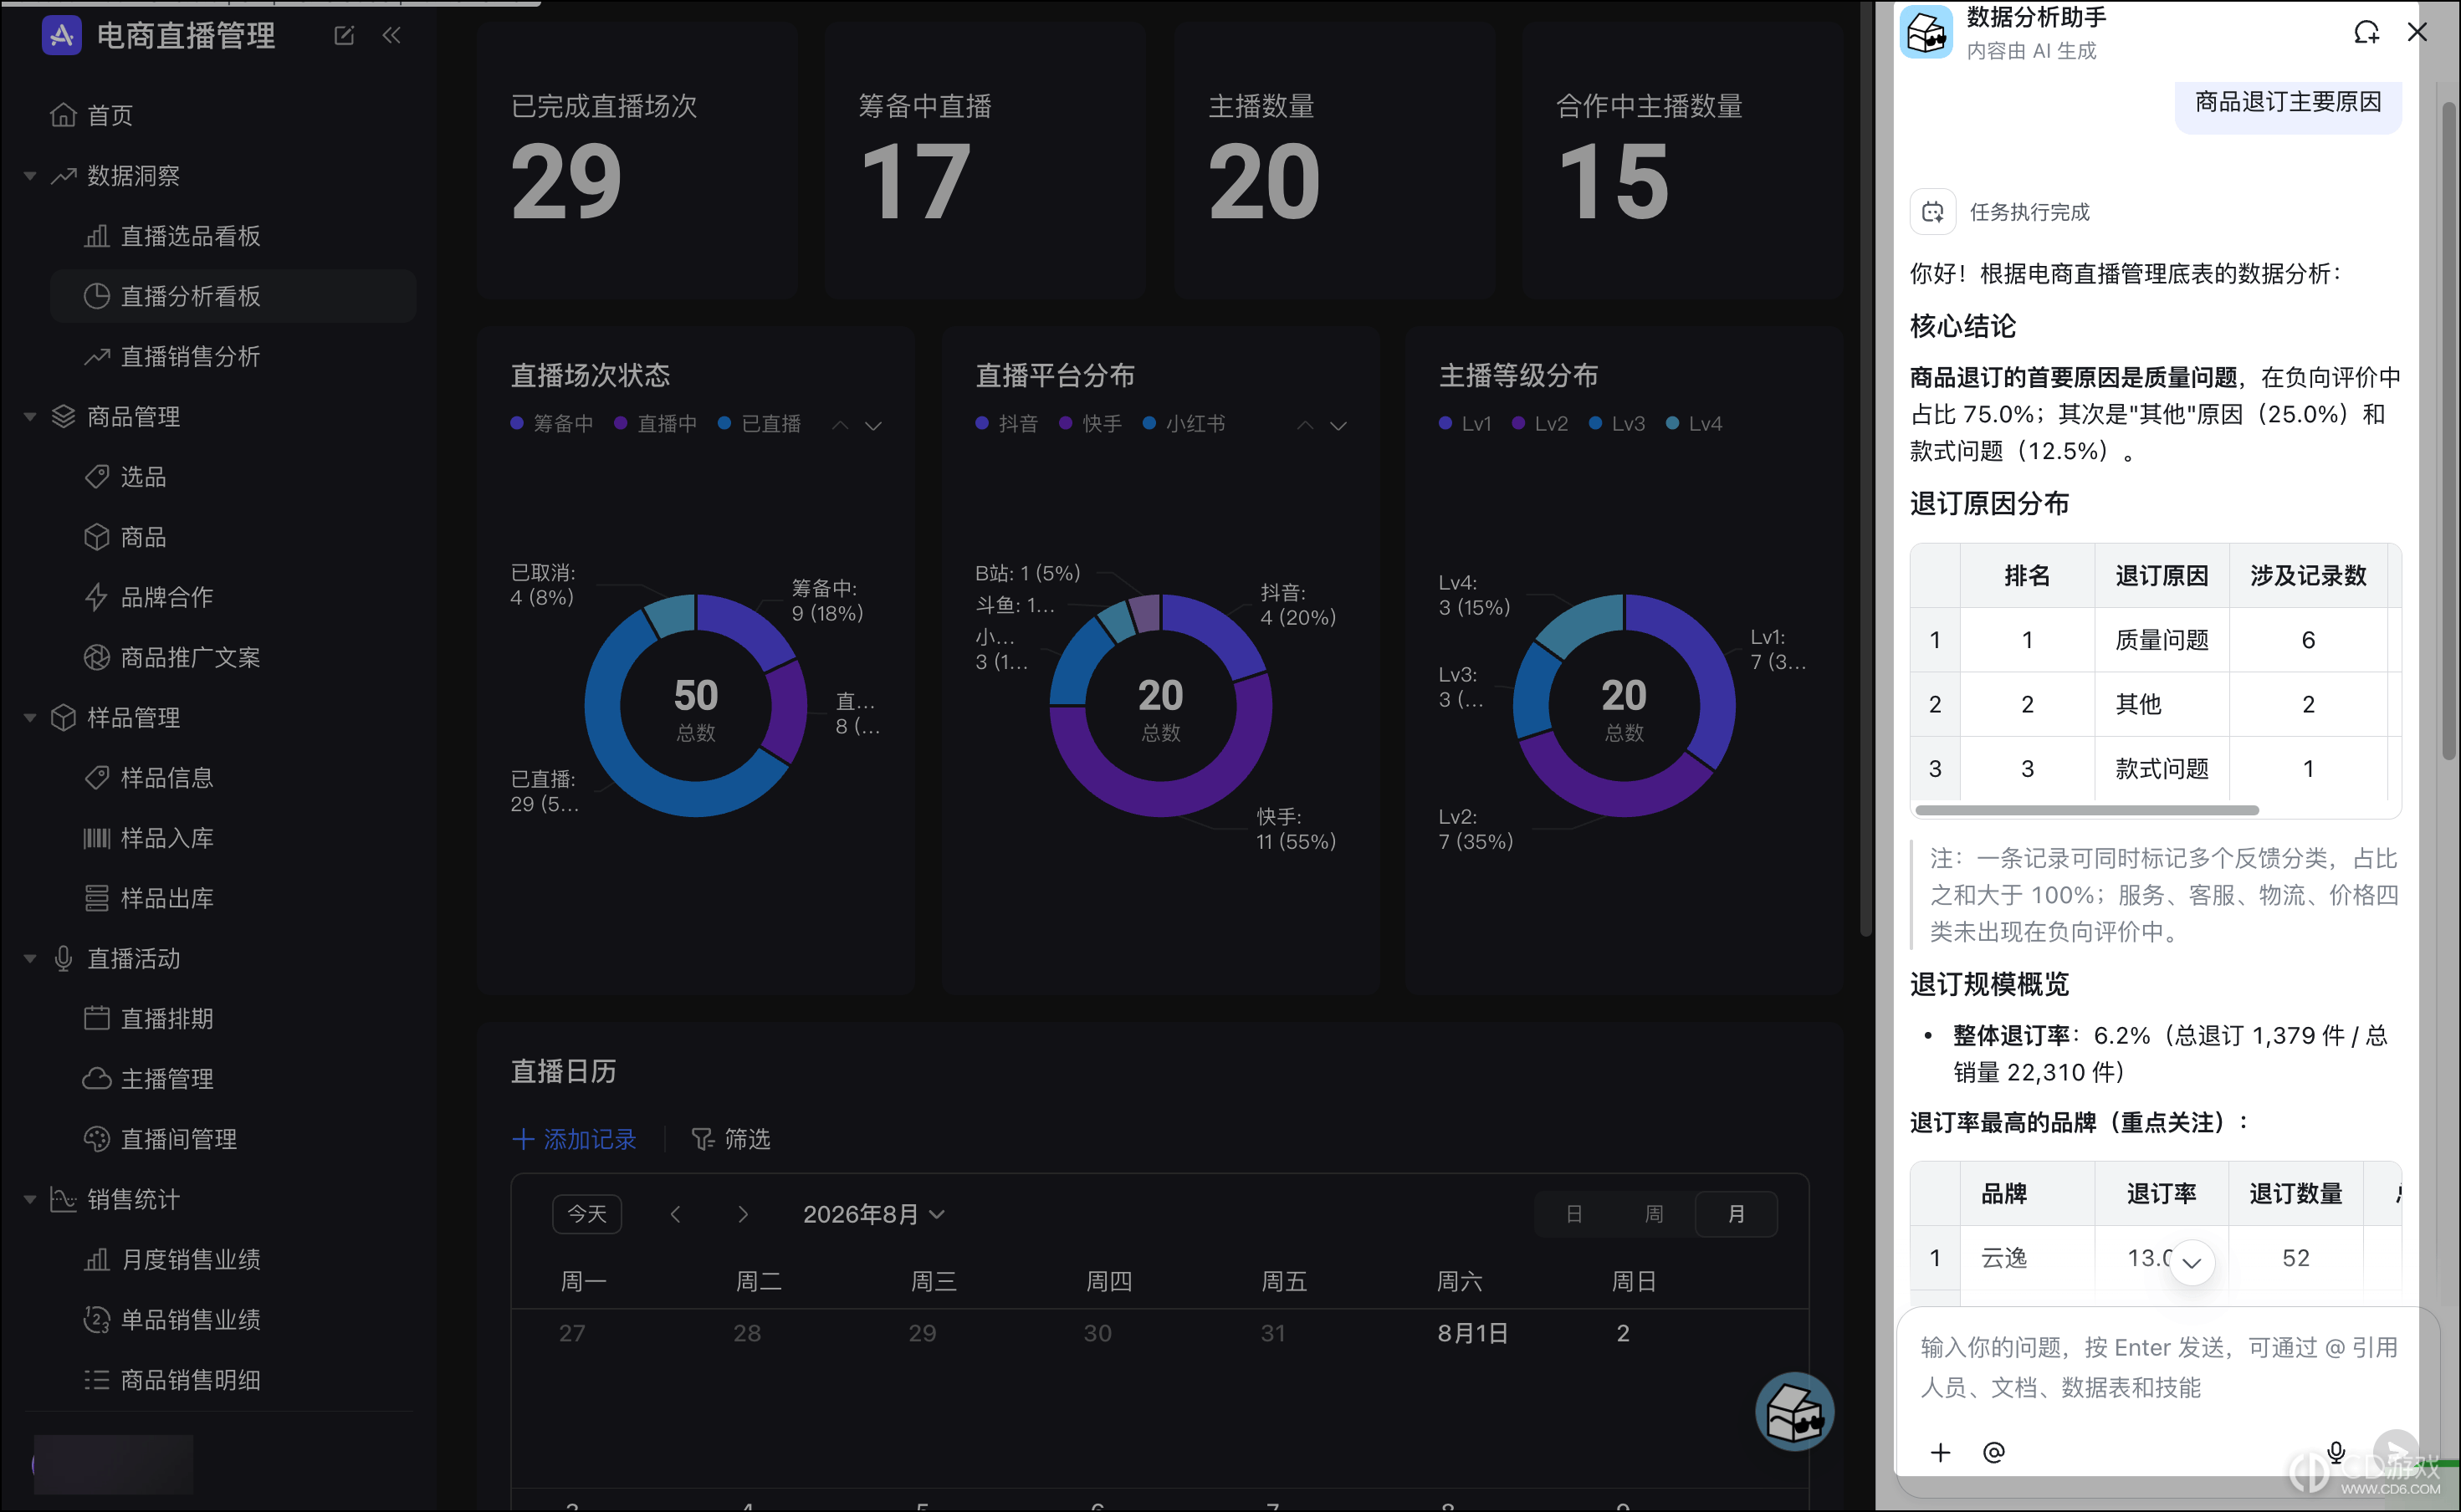Screen dimensions: 2461x1512
Task: Click the 样品出库 list icon
Action: (x=96, y=898)
